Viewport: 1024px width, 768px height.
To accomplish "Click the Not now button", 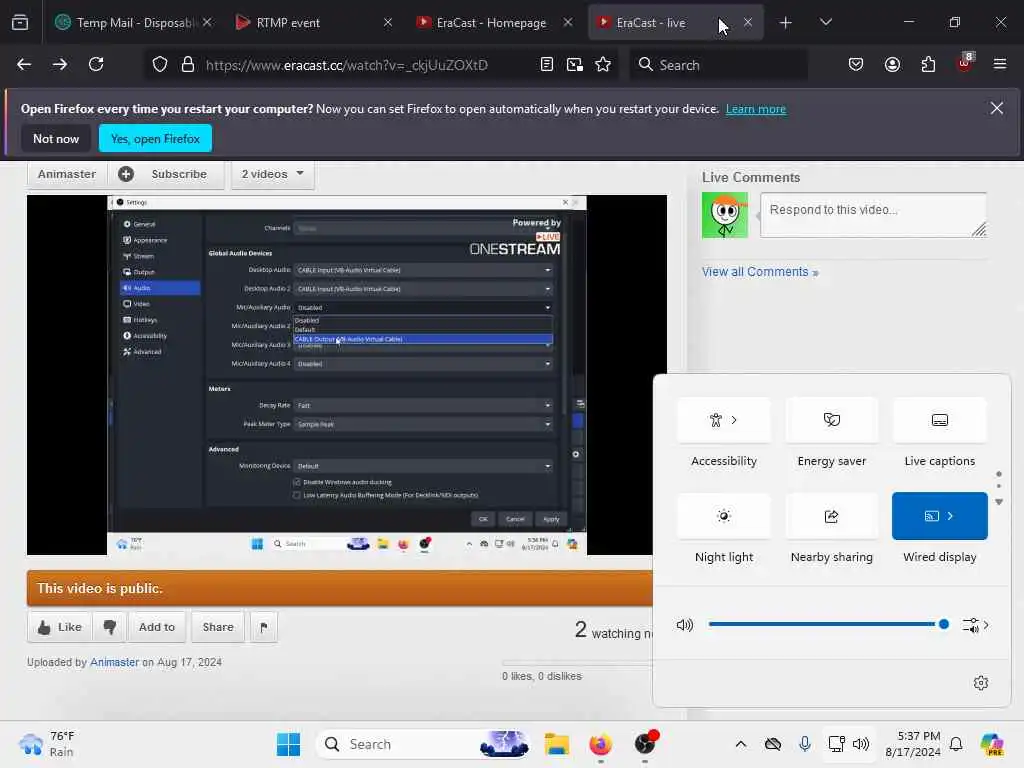I will coord(56,138).
